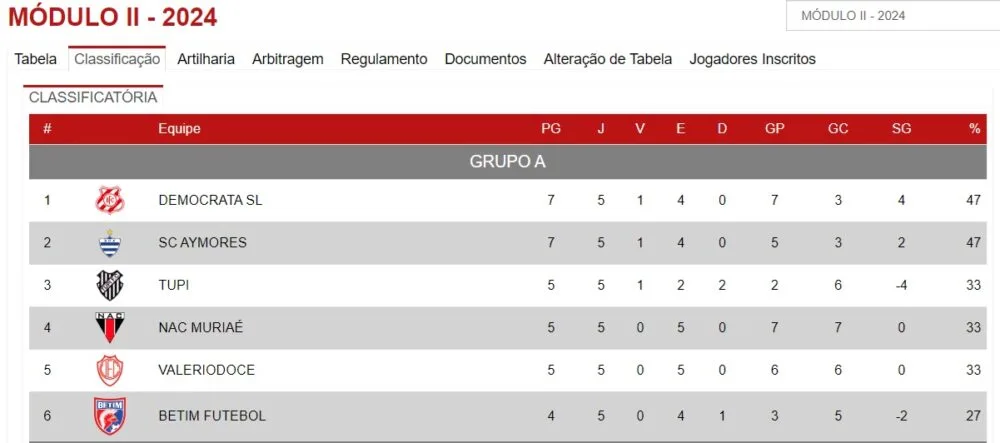Open Alteração de Tabela tab

(608, 59)
